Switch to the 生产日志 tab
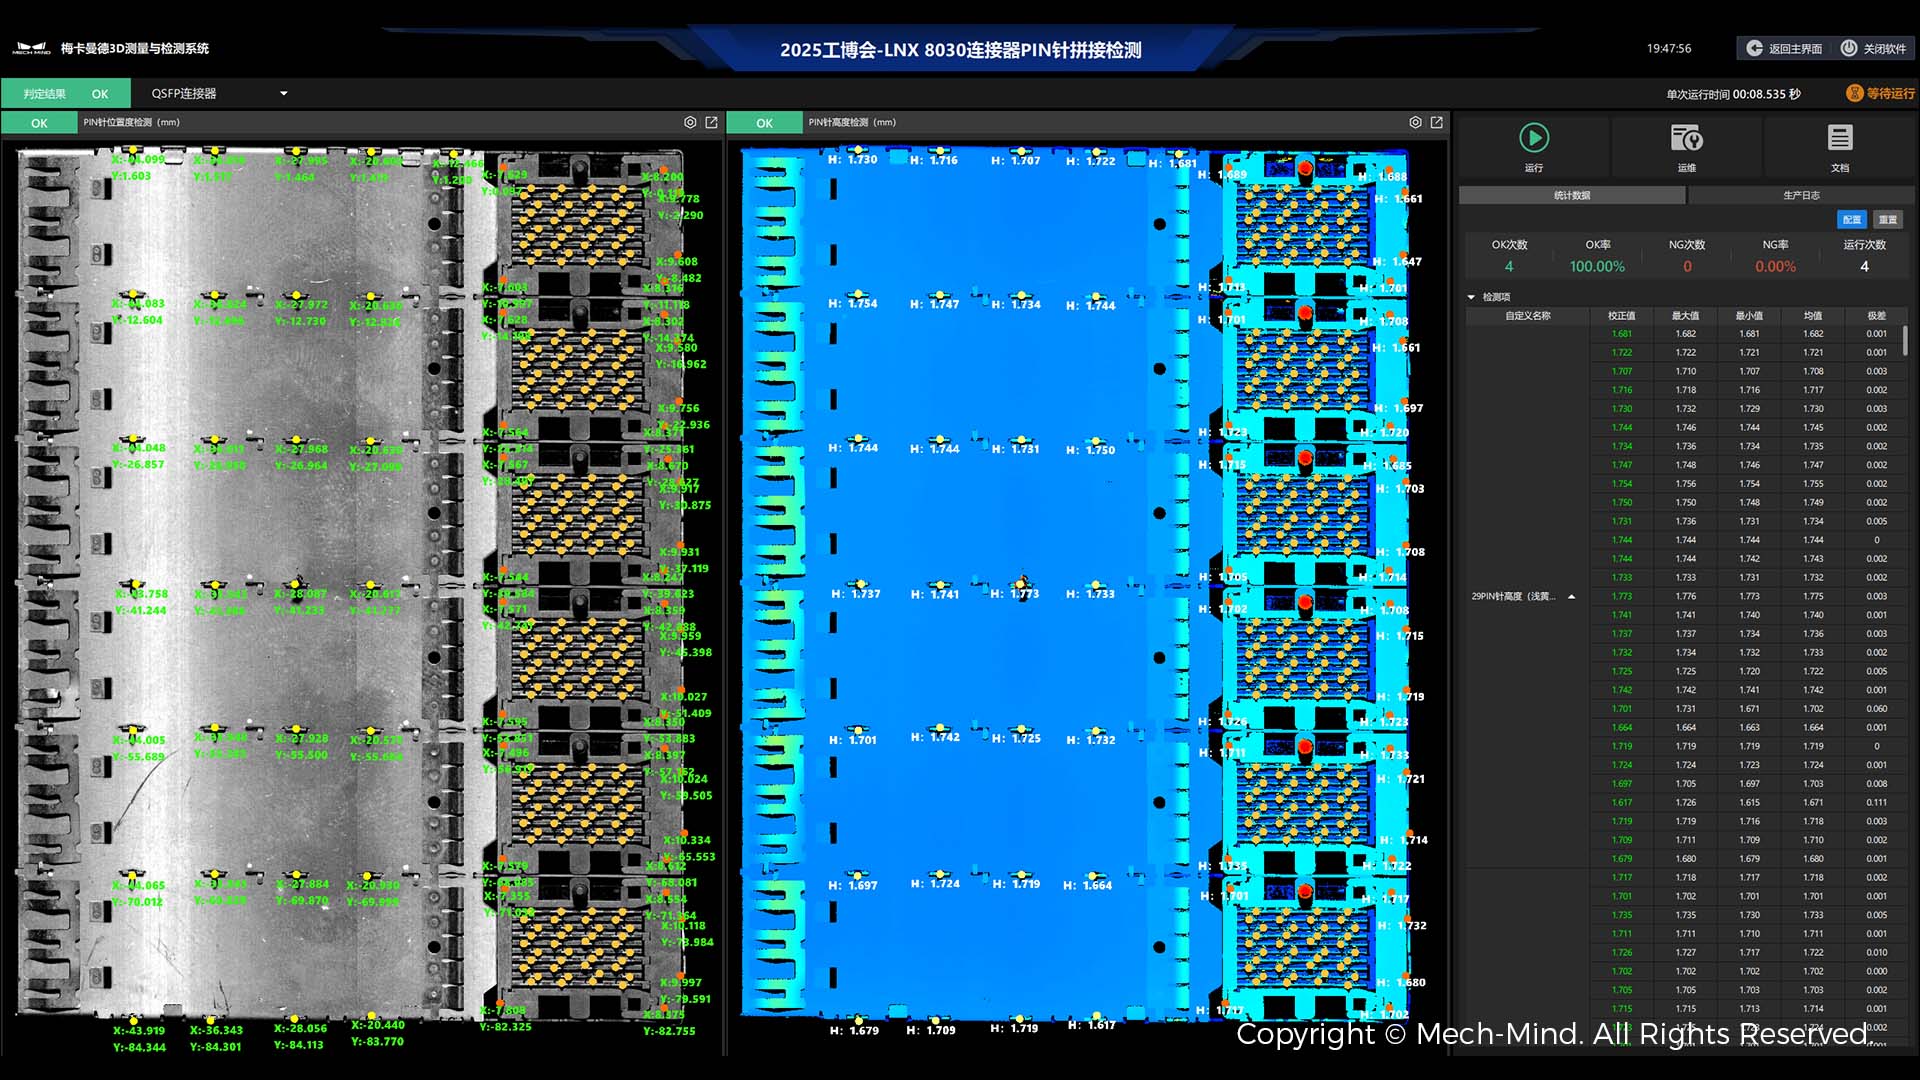The image size is (1920, 1080). [x=1801, y=195]
